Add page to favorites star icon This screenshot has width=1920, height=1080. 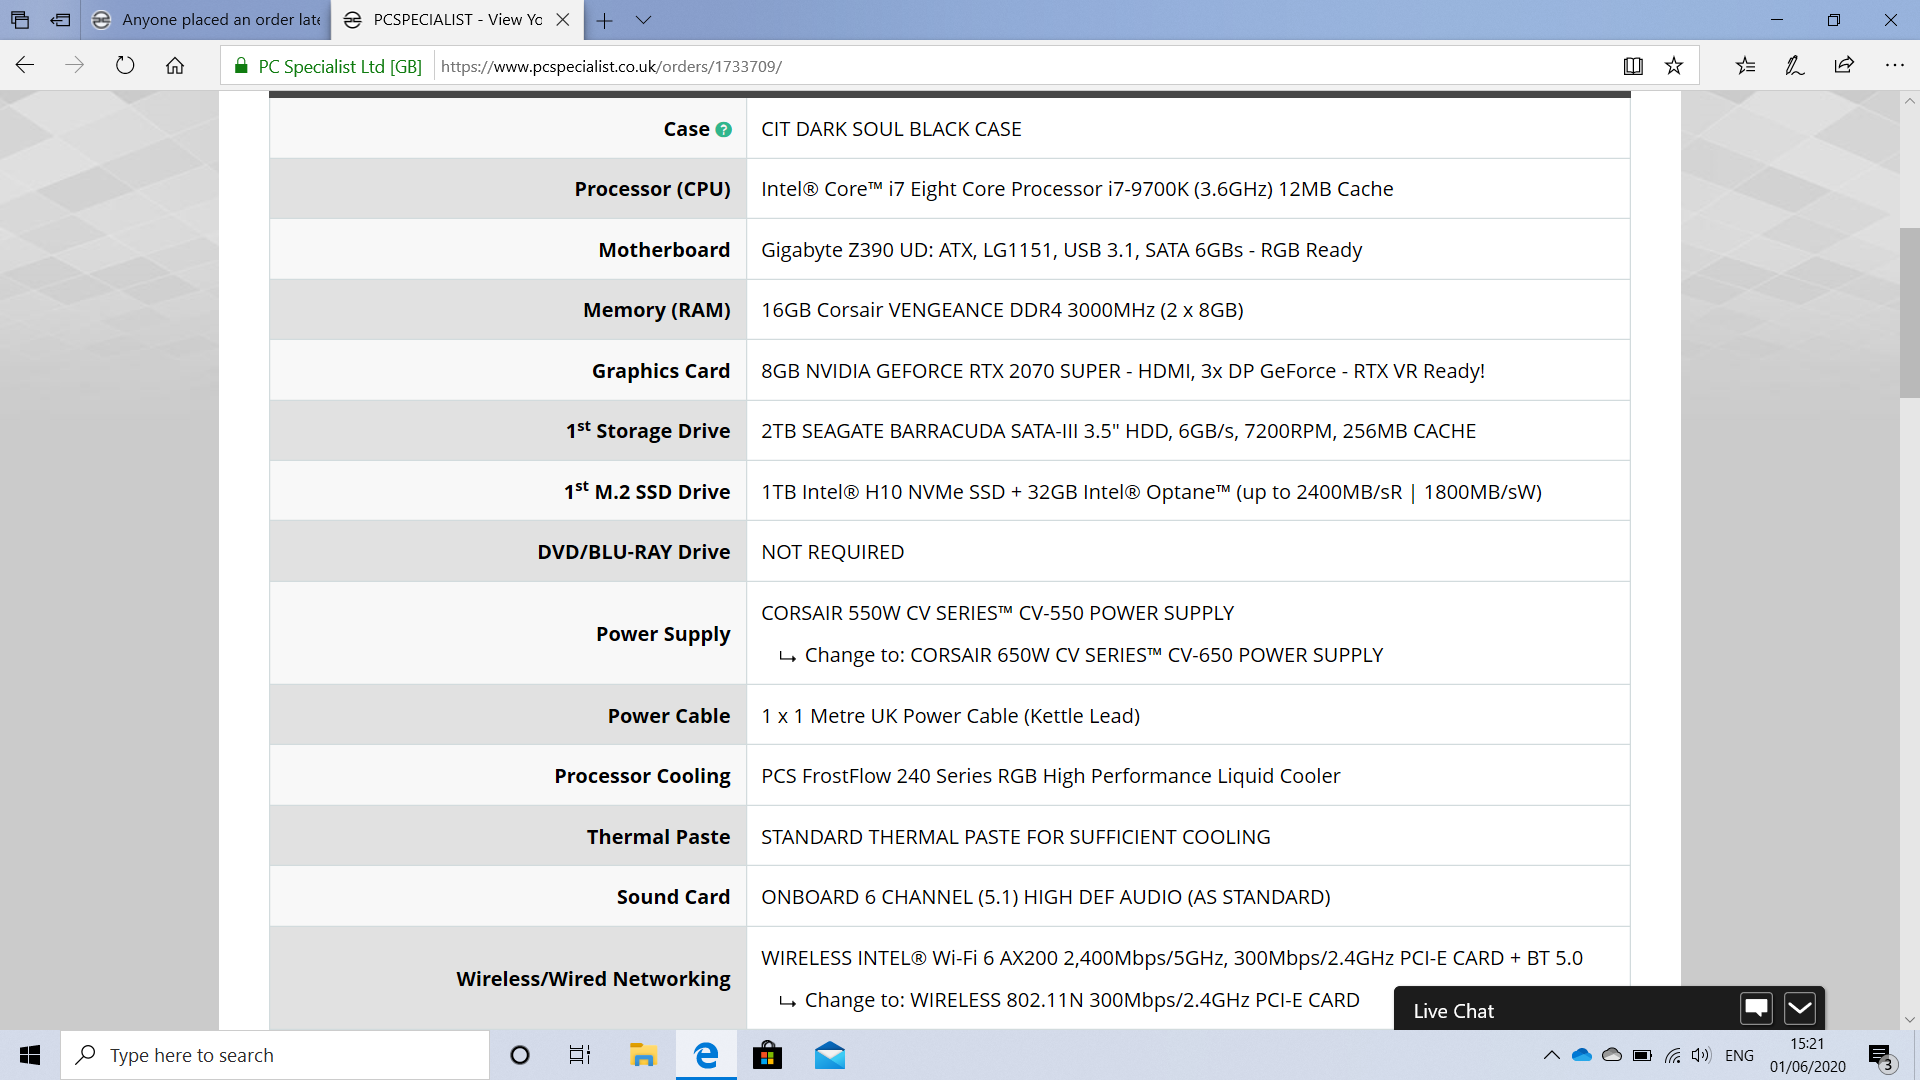tap(1674, 66)
